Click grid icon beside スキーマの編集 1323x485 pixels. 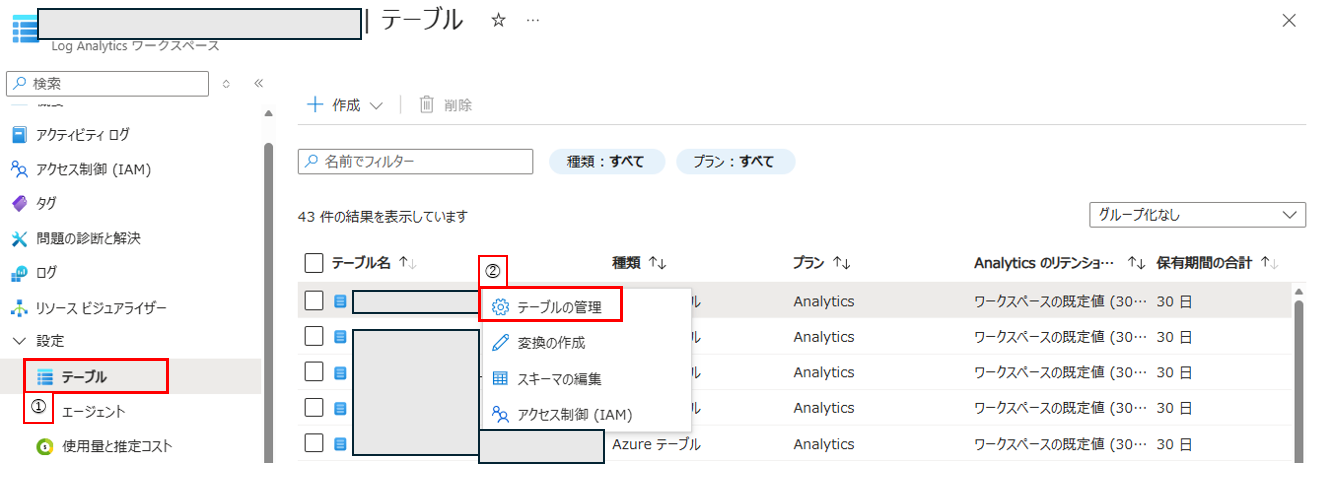coord(501,379)
